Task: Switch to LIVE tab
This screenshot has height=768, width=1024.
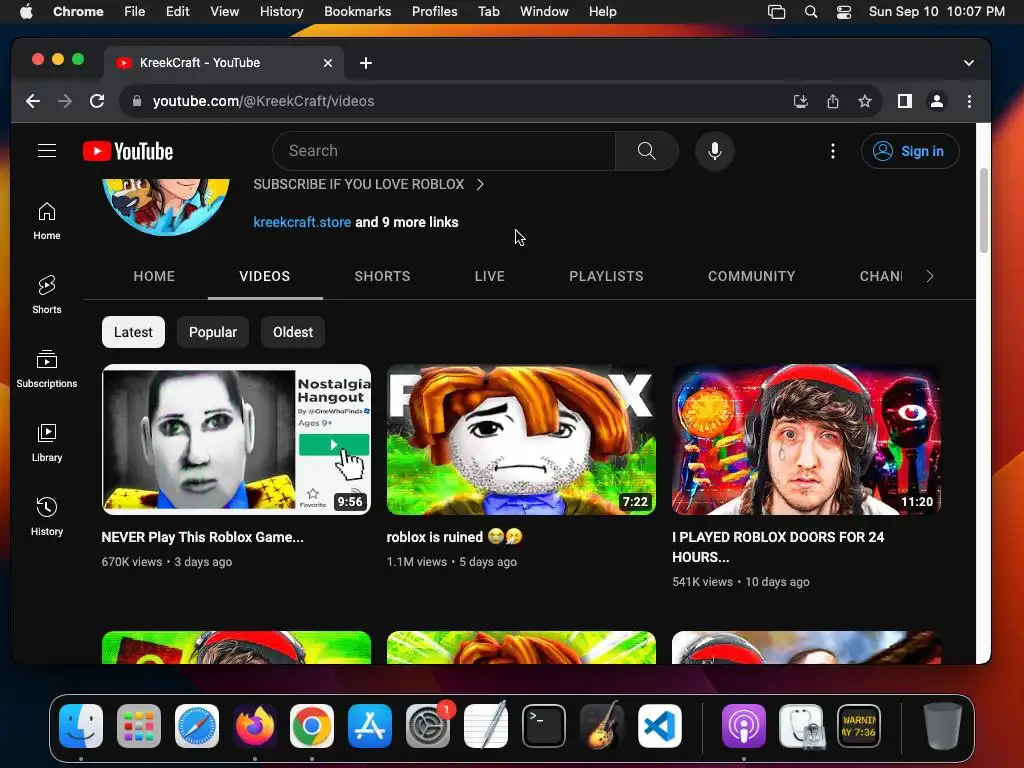Action: [x=490, y=276]
